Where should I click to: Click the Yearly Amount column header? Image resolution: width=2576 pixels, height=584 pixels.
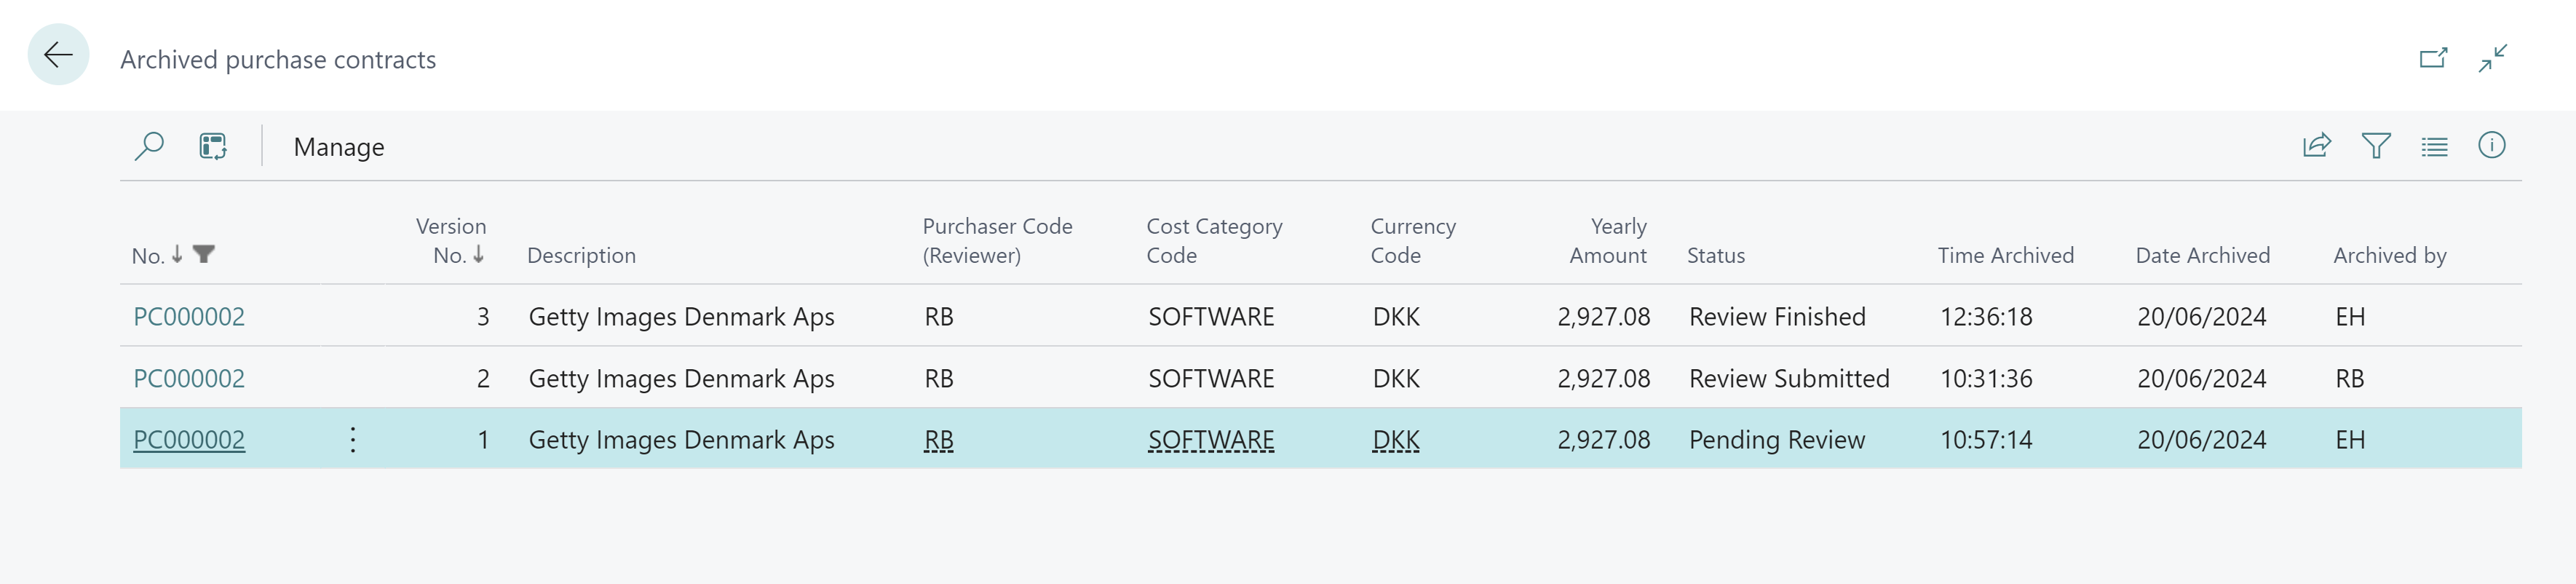pos(1608,241)
